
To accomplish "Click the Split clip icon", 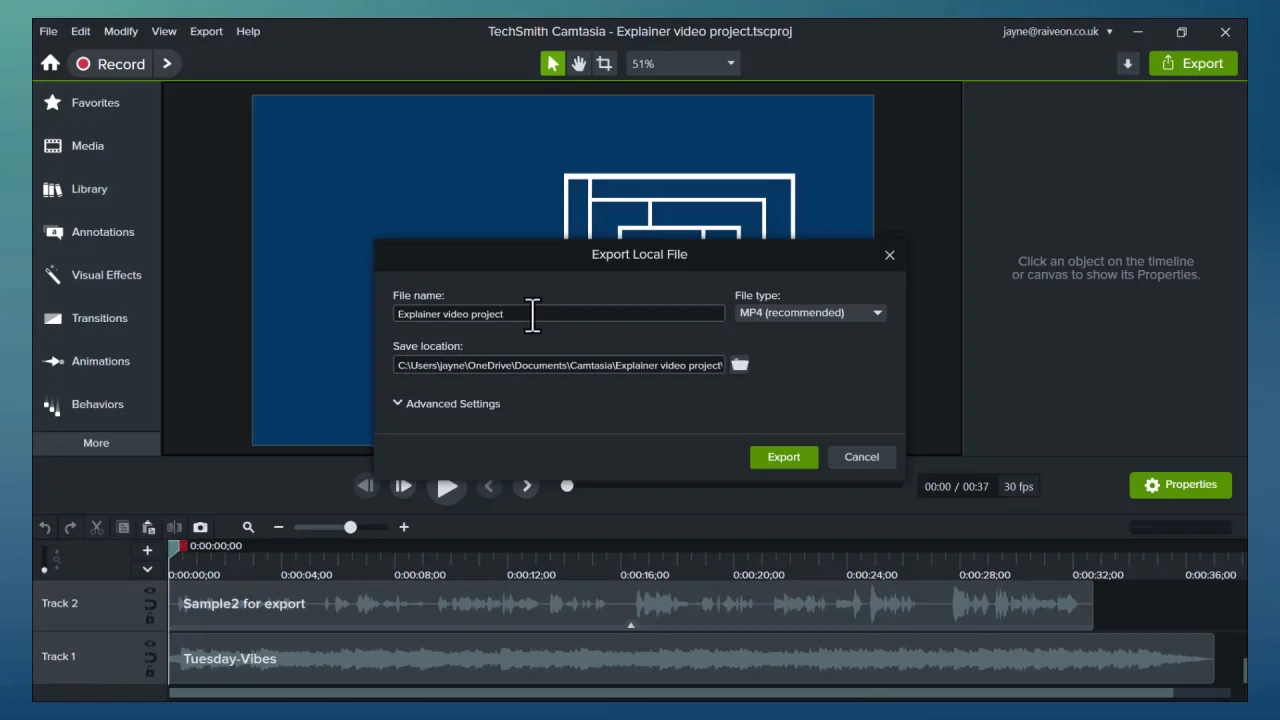I will [x=174, y=527].
